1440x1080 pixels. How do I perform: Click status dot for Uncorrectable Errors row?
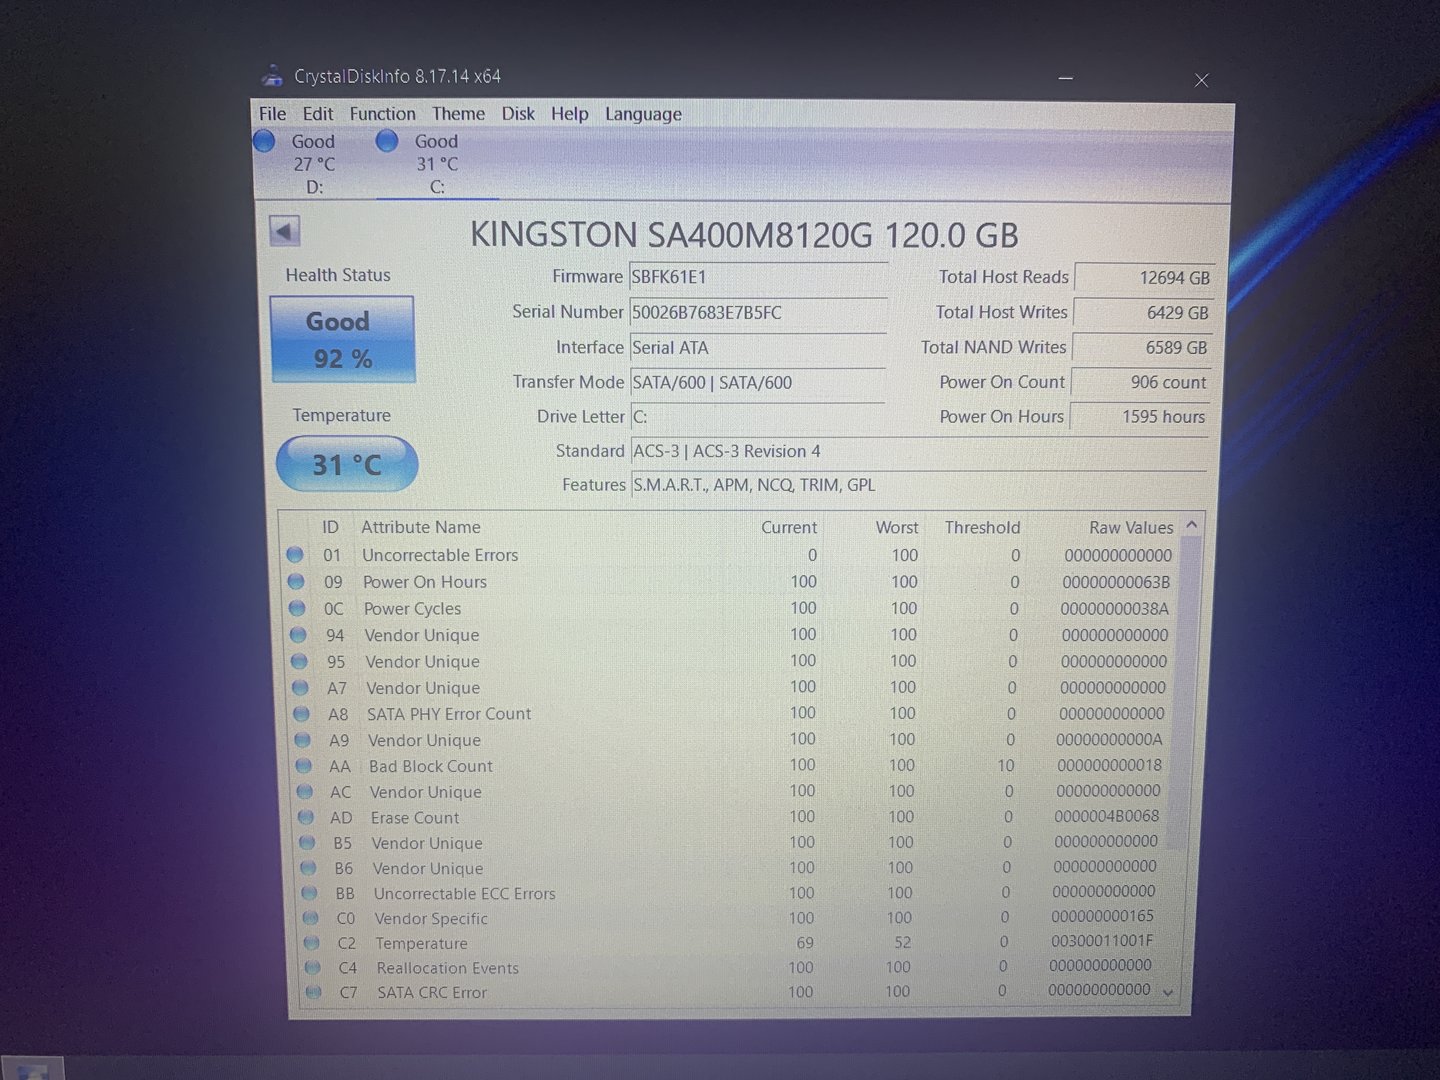click(x=295, y=554)
